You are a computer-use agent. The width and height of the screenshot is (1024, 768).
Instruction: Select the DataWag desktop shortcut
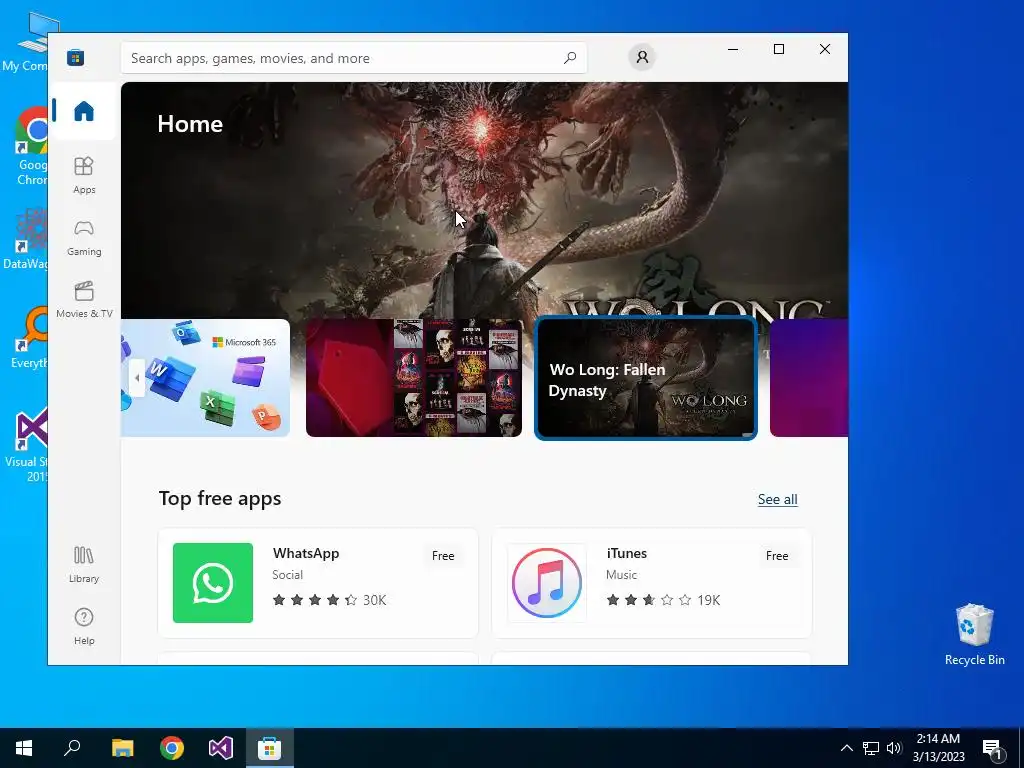(25, 239)
